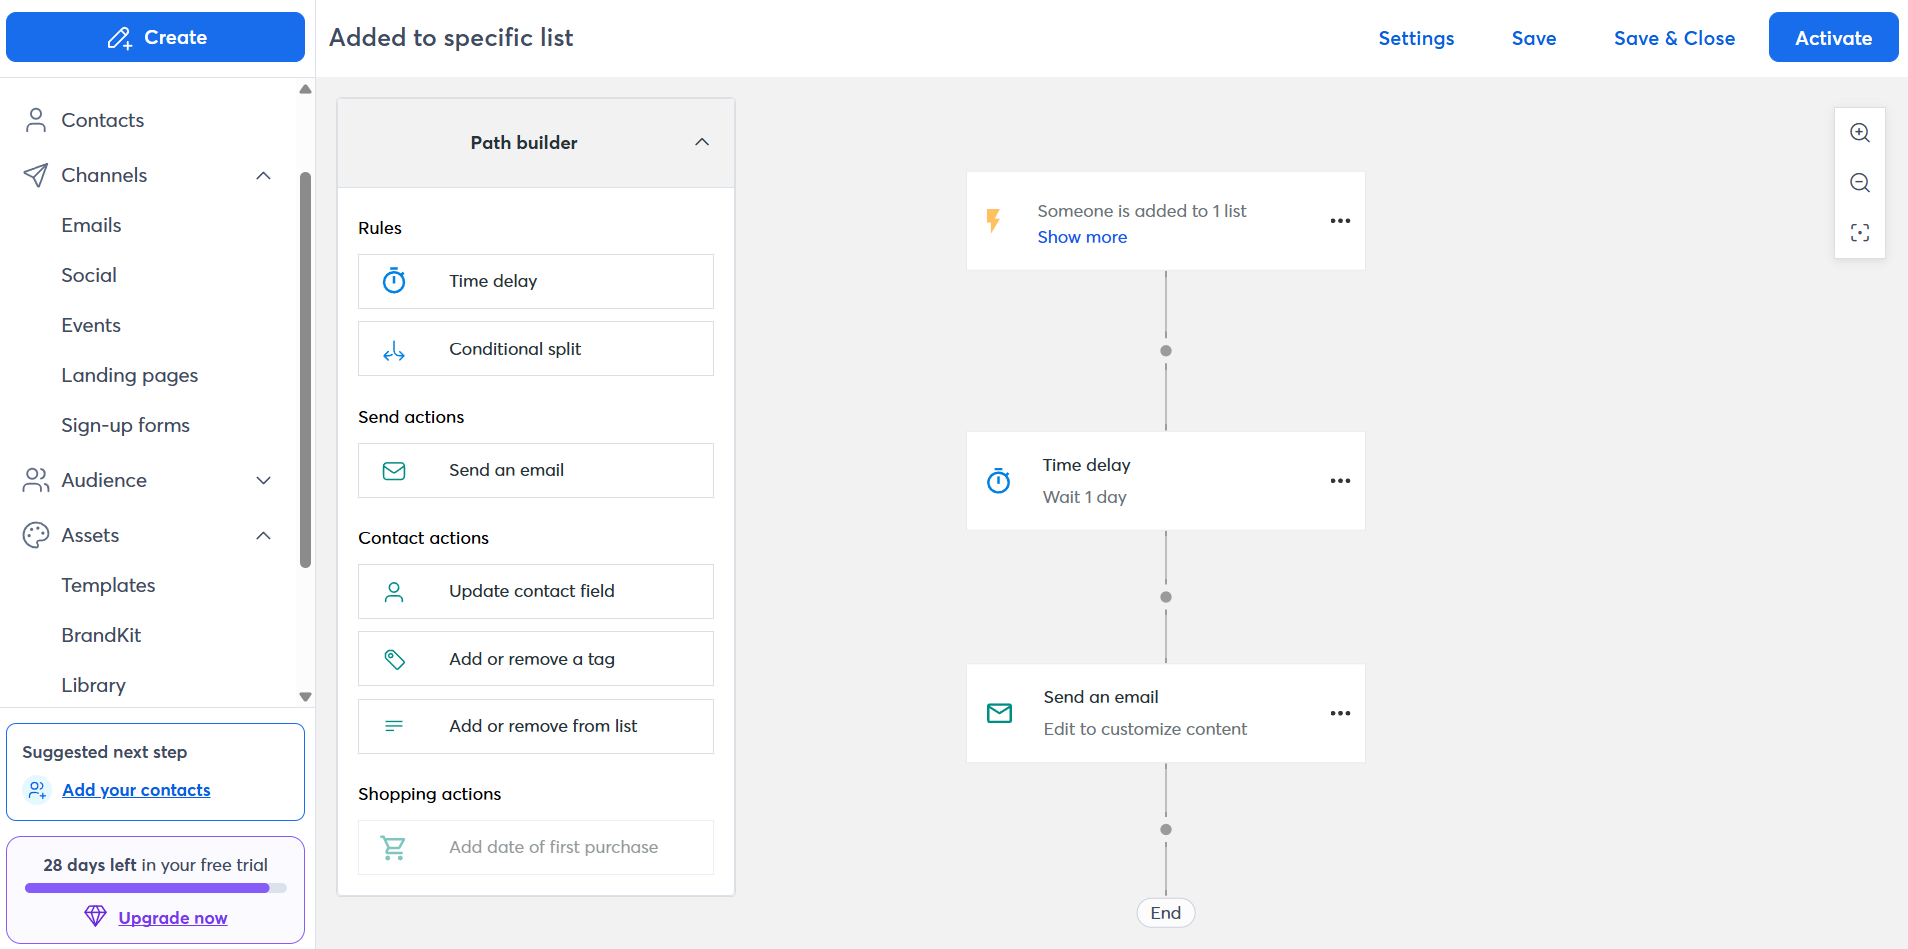Click the free trial progress bar
The image size is (1908, 949).
155,888
